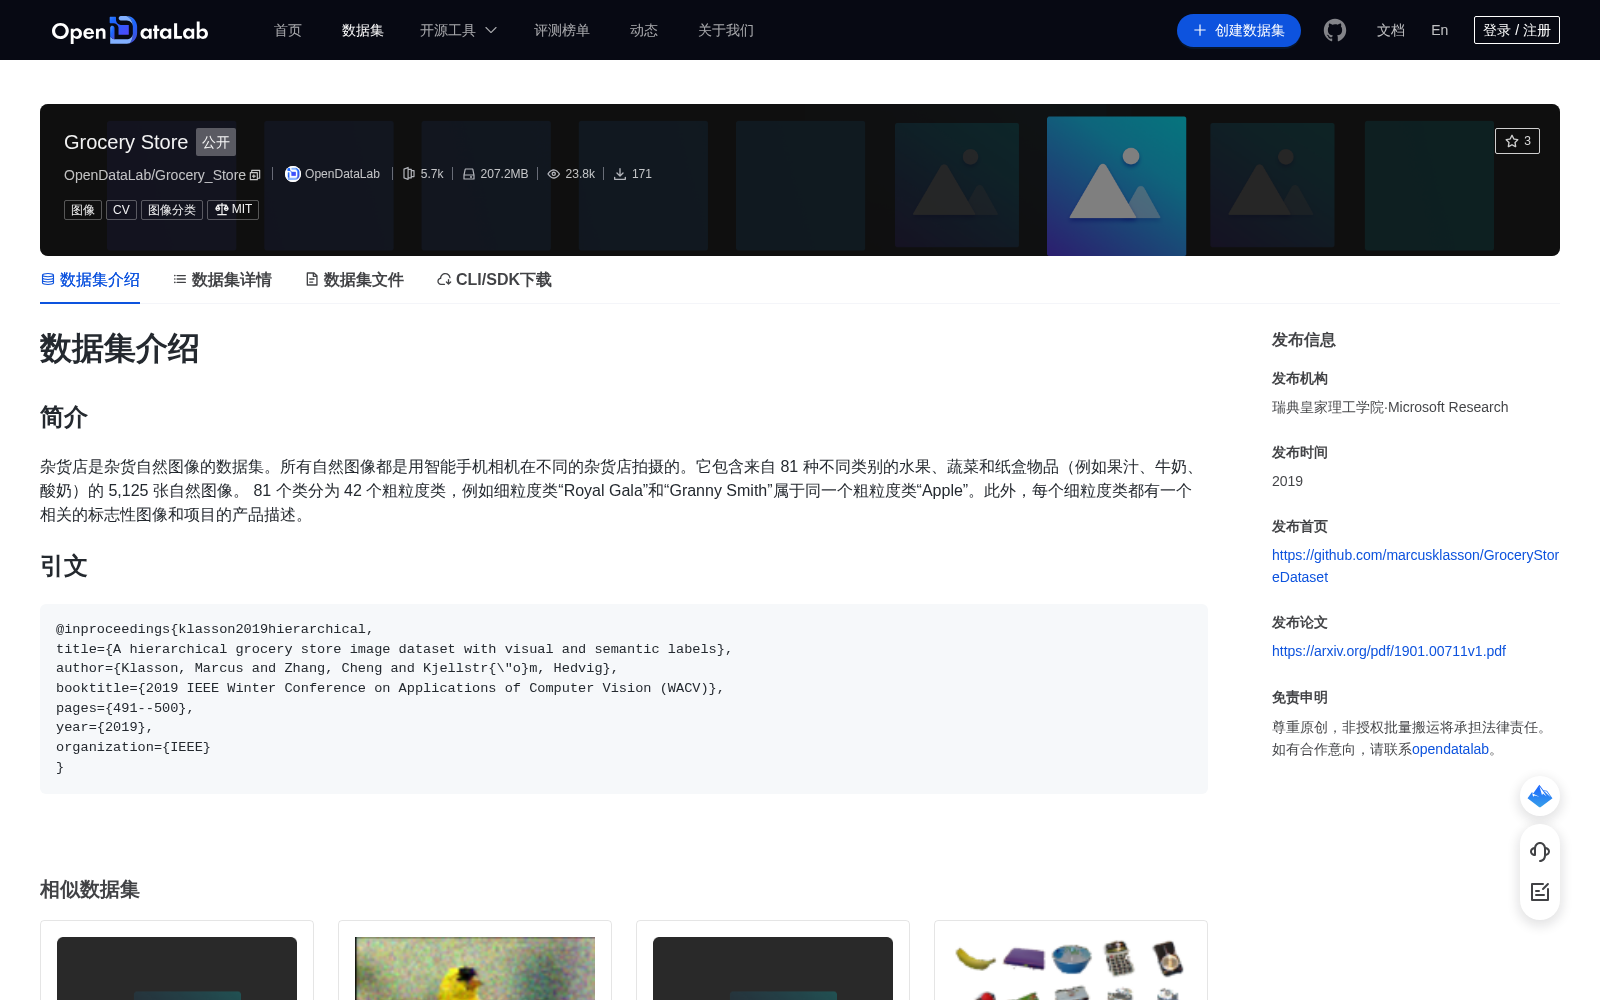Switch to 数据集文件 tab

354,280
